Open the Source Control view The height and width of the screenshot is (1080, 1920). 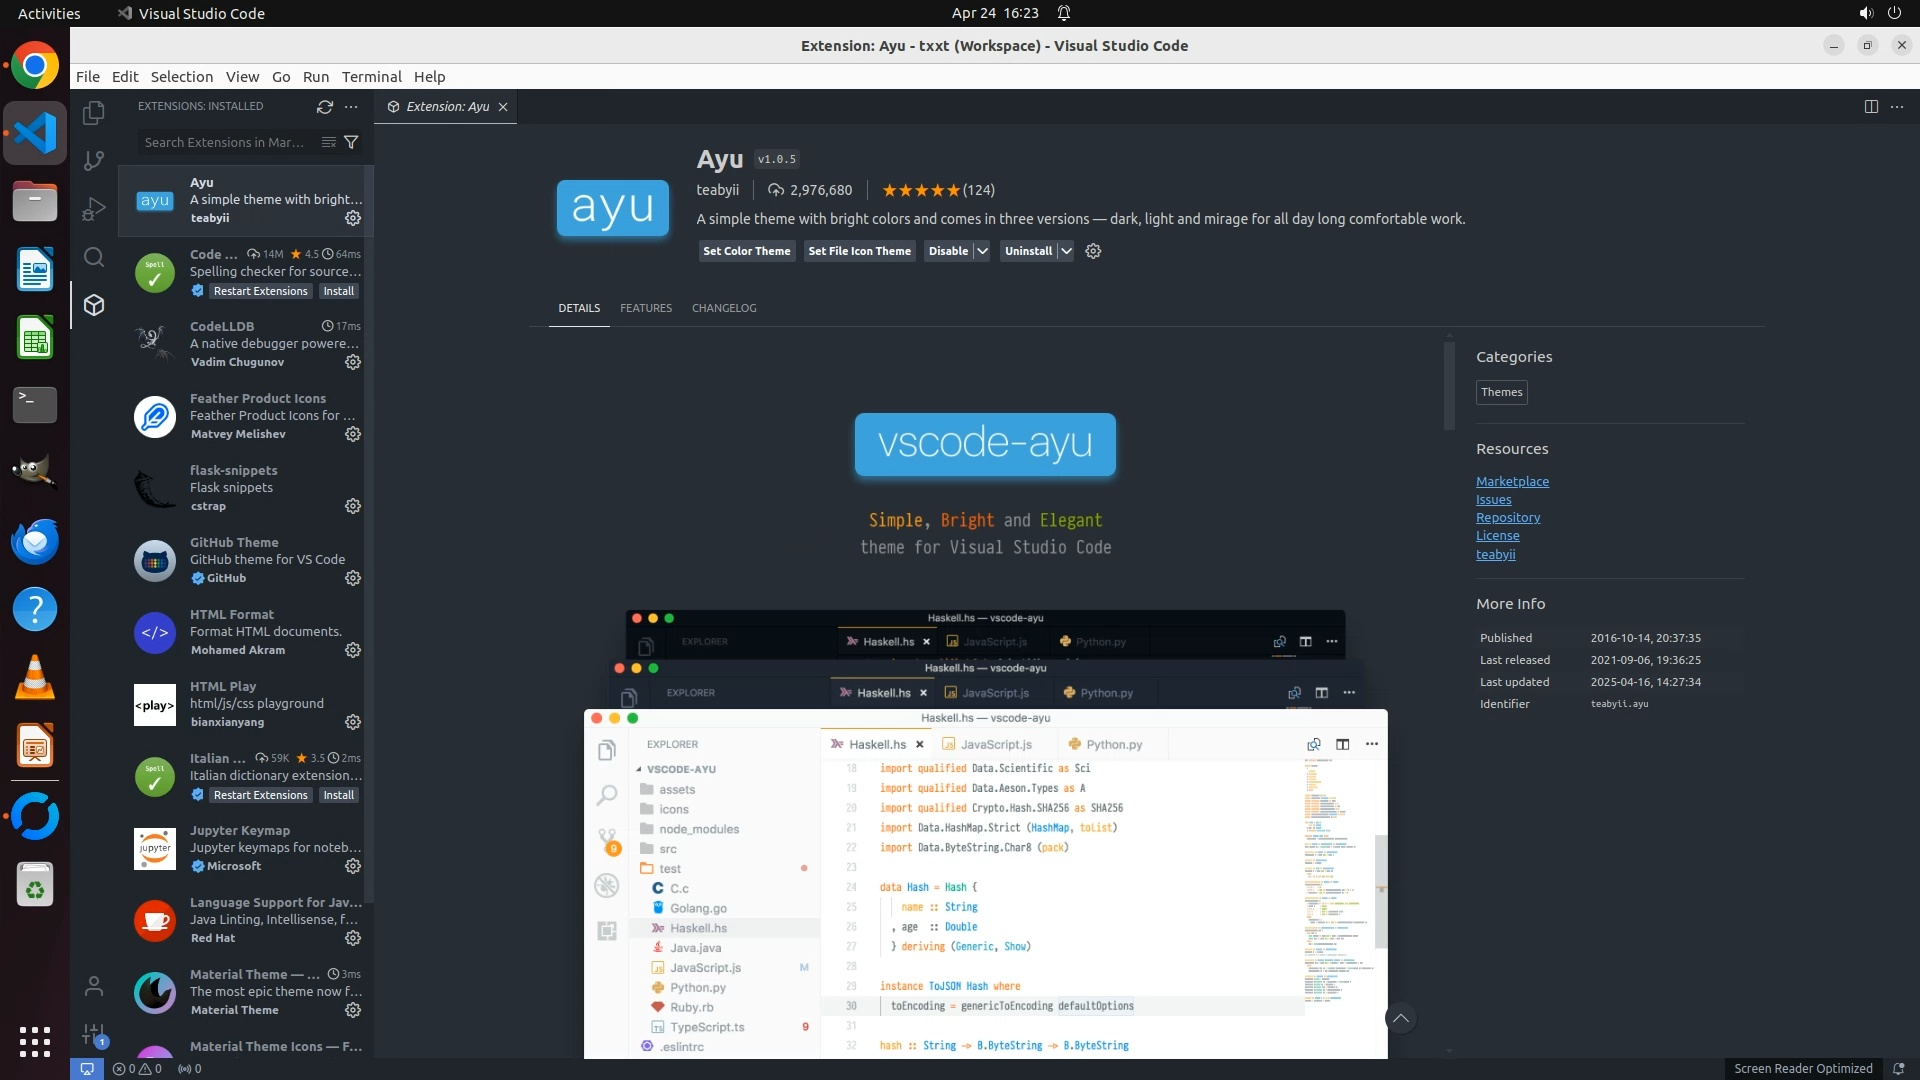[x=94, y=160]
